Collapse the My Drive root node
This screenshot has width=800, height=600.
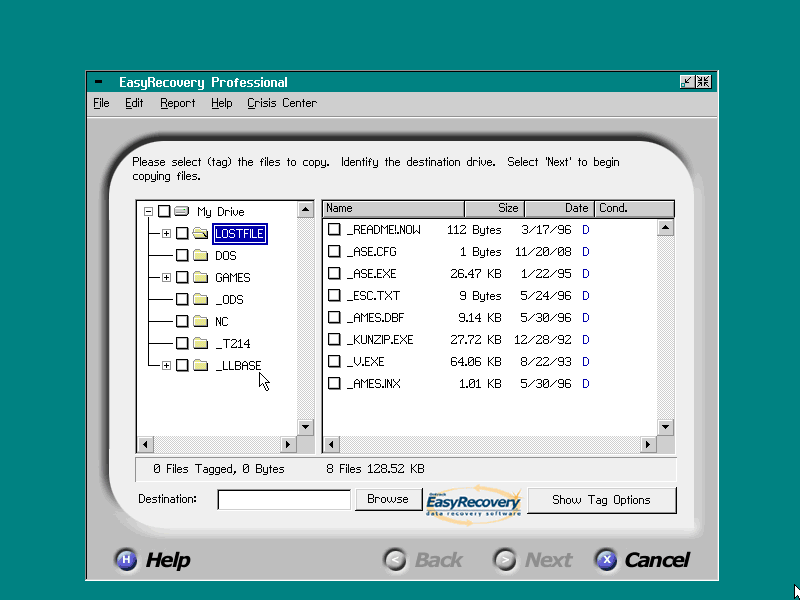tap(148, 212)
